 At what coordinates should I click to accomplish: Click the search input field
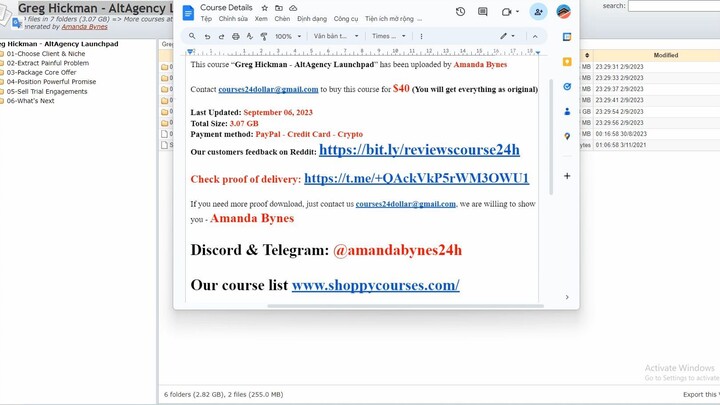673,6
